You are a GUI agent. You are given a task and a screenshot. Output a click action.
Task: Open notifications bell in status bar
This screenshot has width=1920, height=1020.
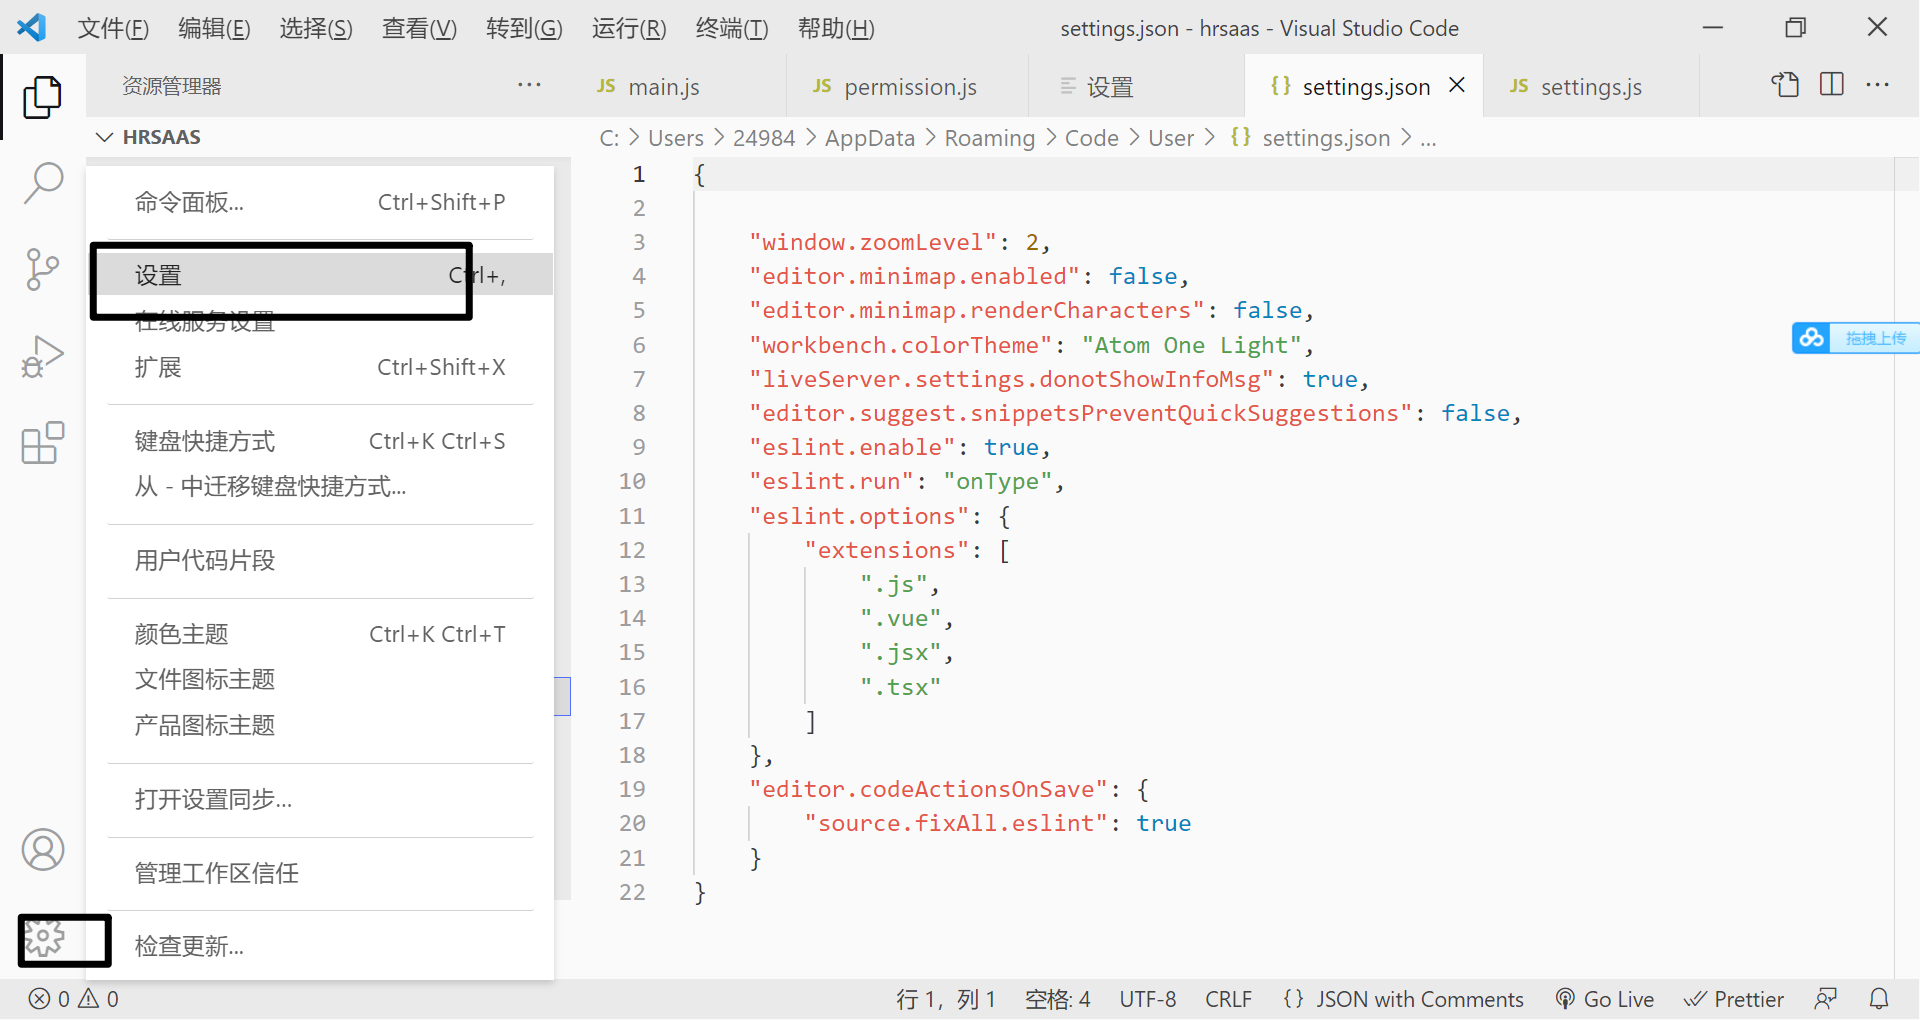tap(1879, 999)
